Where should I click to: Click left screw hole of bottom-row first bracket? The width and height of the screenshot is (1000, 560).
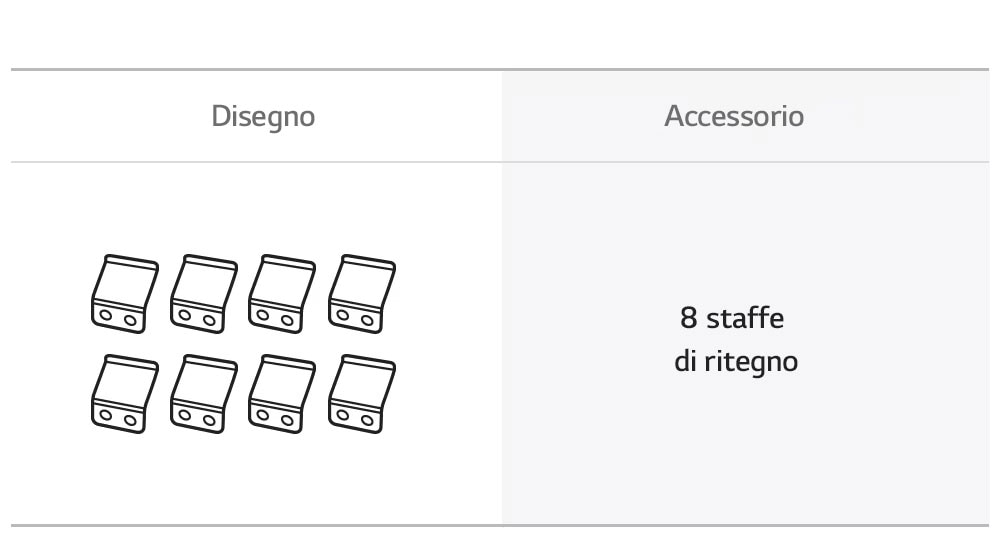(x=106, y=414)
